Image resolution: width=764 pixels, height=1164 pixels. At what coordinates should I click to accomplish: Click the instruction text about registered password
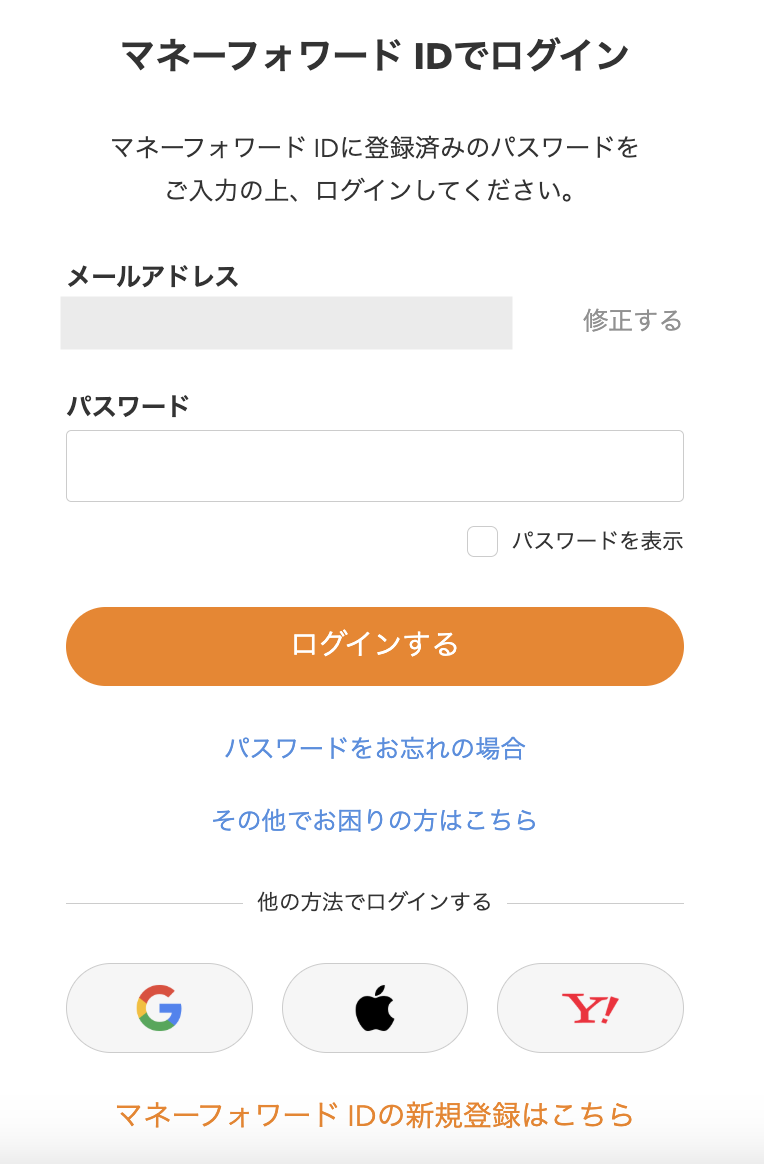tap(374, 169)
